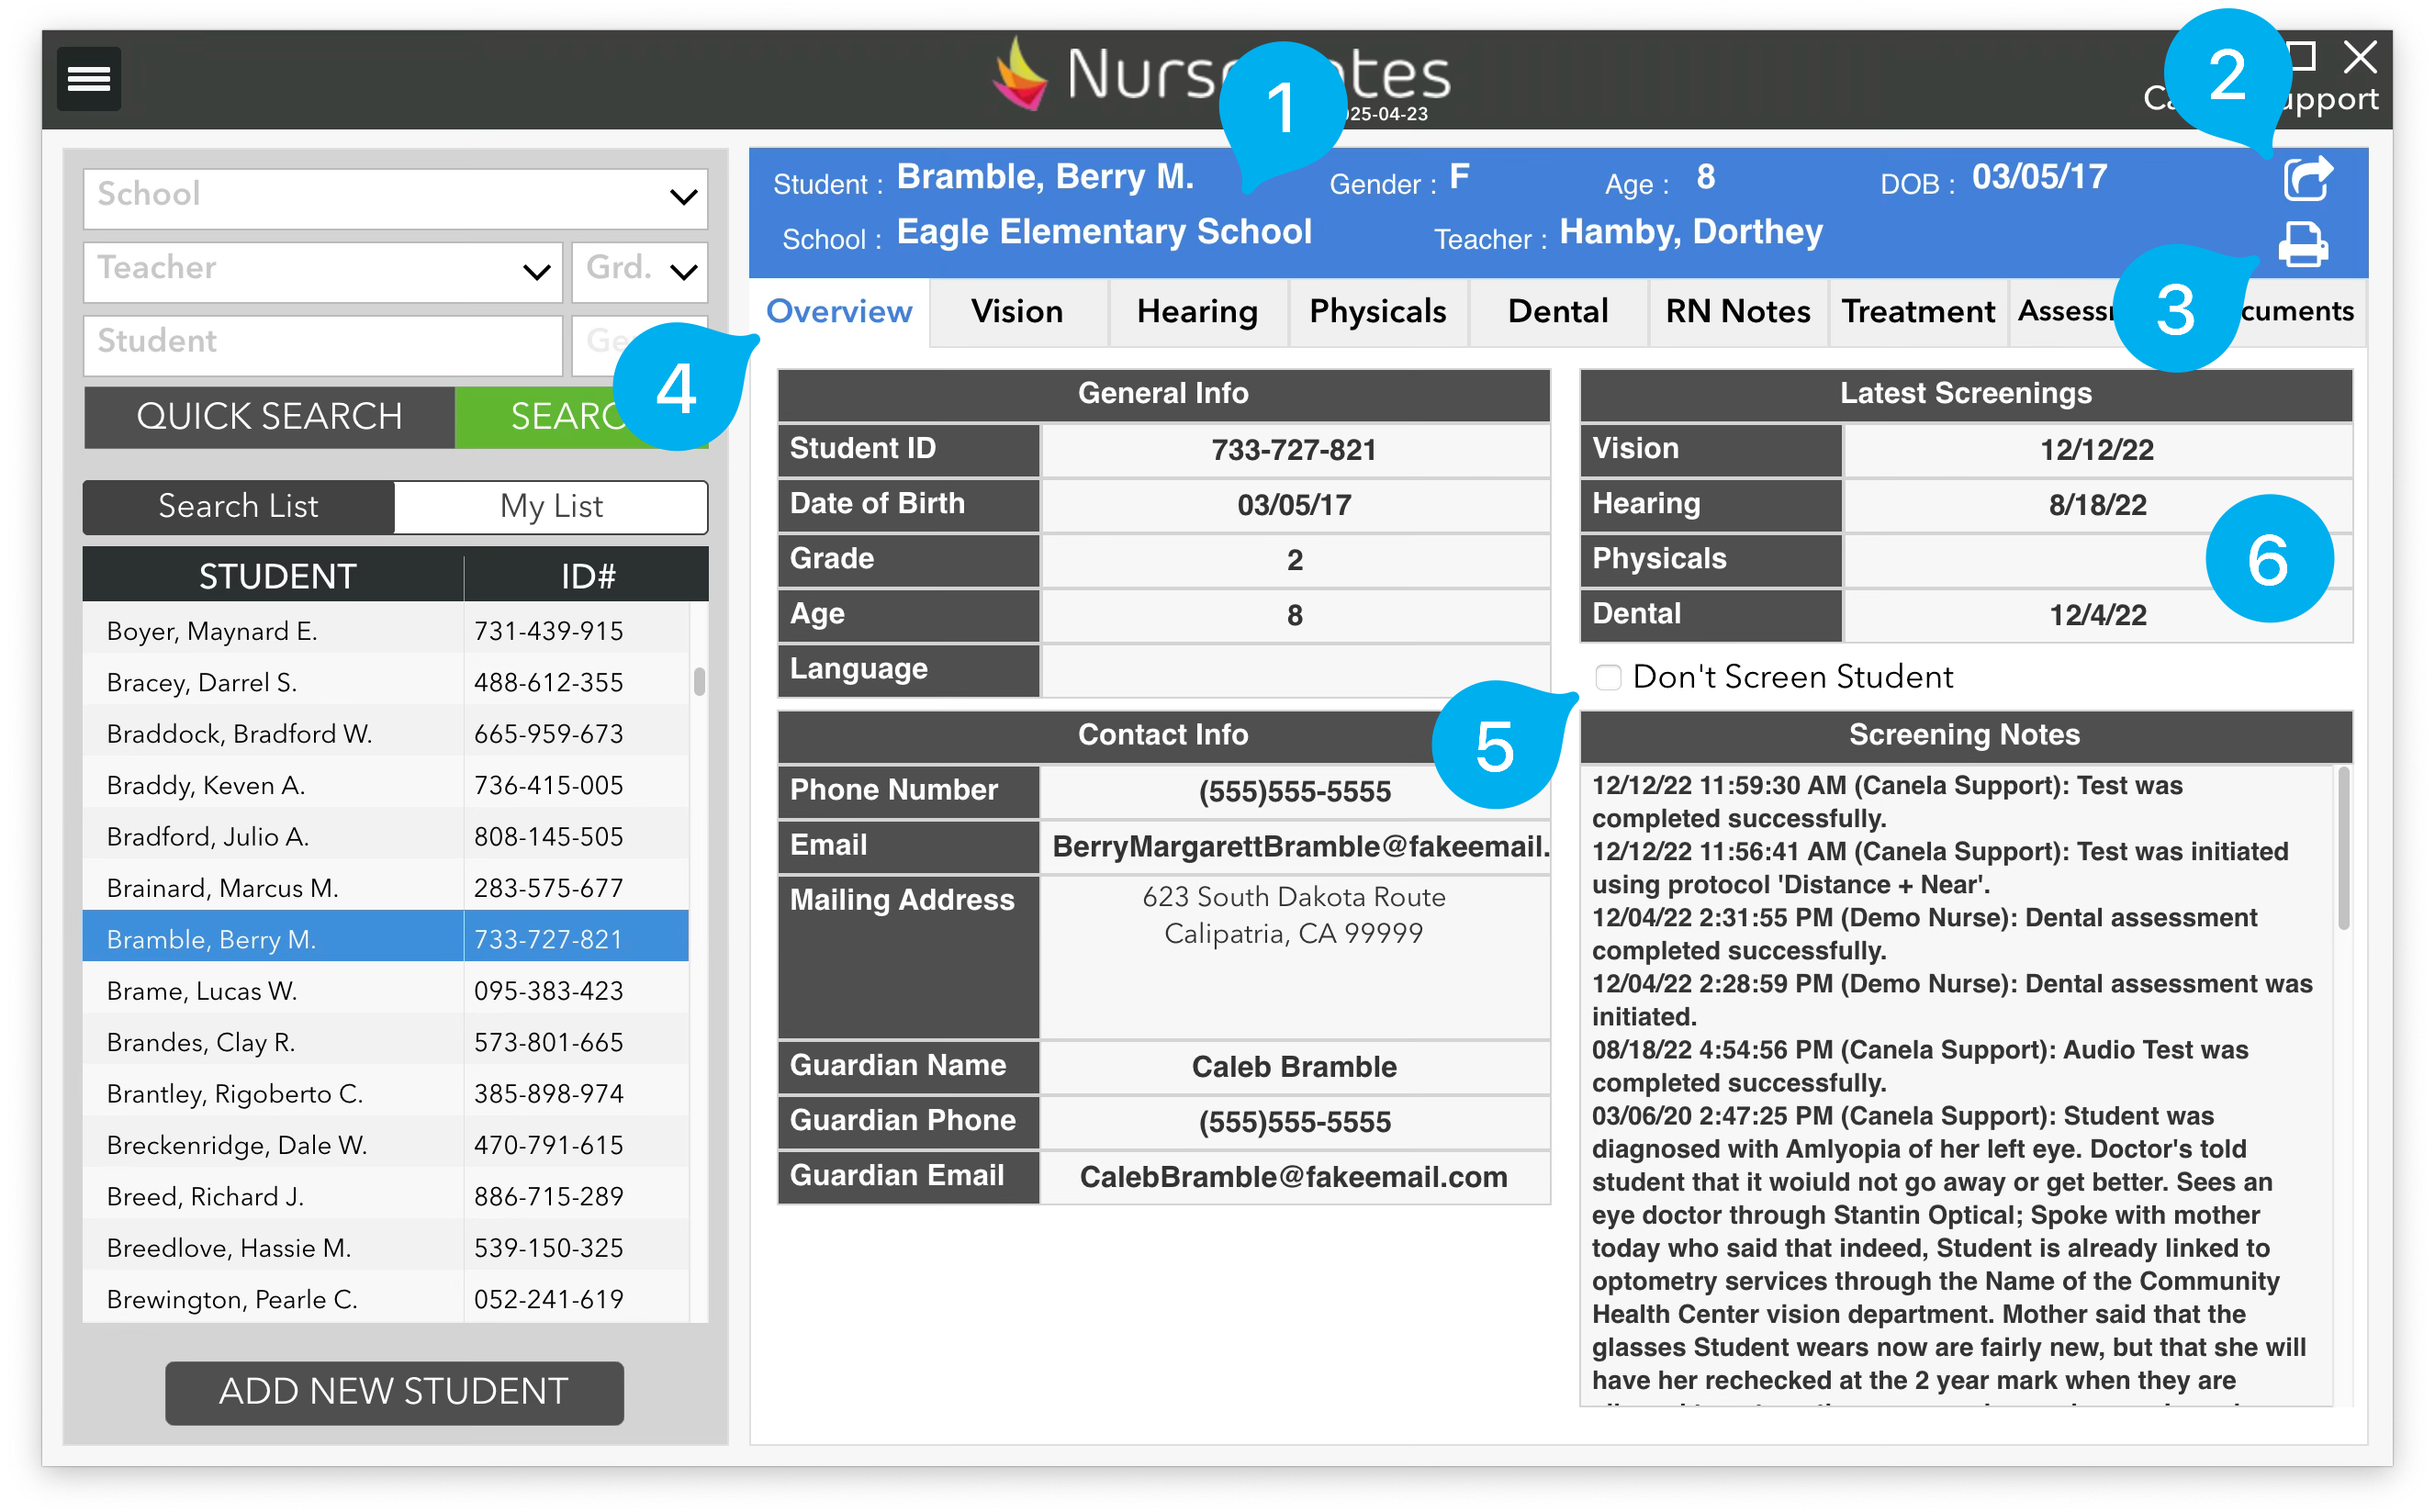Click the share/export student icon

tap(2307, 179)
